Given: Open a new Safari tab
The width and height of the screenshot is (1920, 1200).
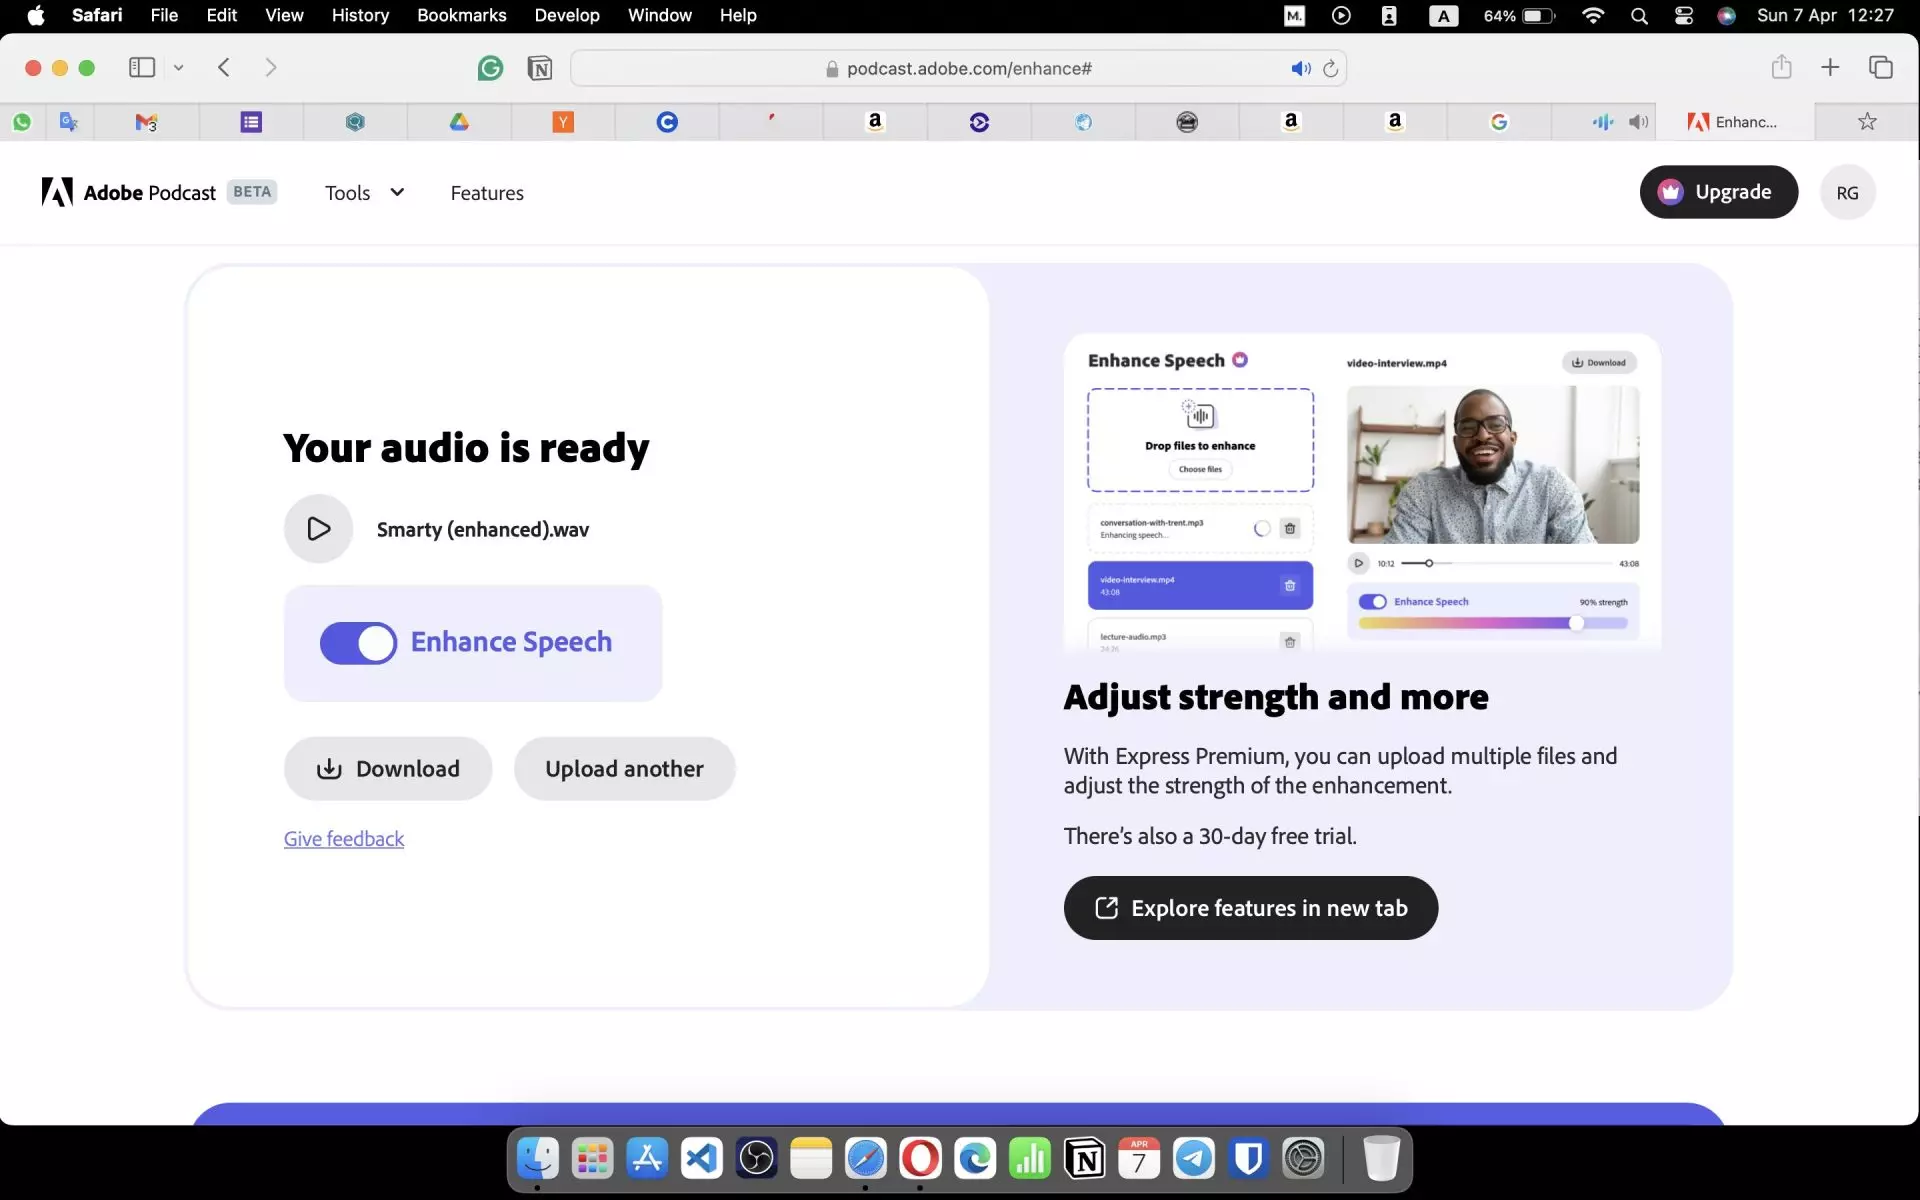Looking at the screenshot, I should 1830,67.
